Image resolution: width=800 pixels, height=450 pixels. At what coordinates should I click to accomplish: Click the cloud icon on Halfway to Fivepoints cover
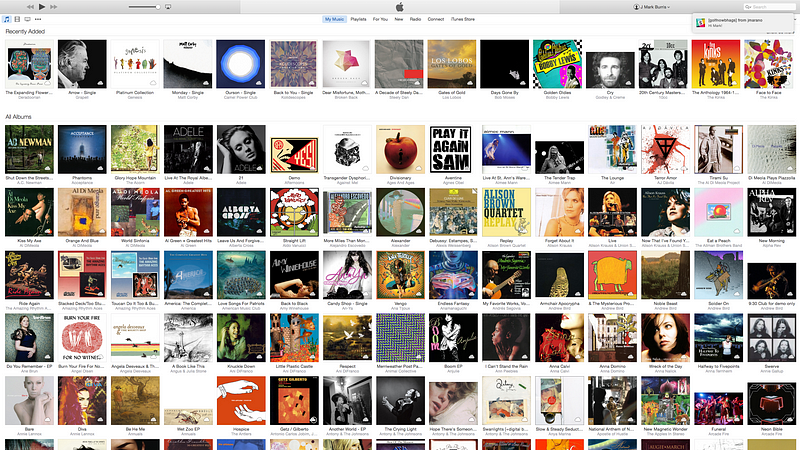click(737, 356)
